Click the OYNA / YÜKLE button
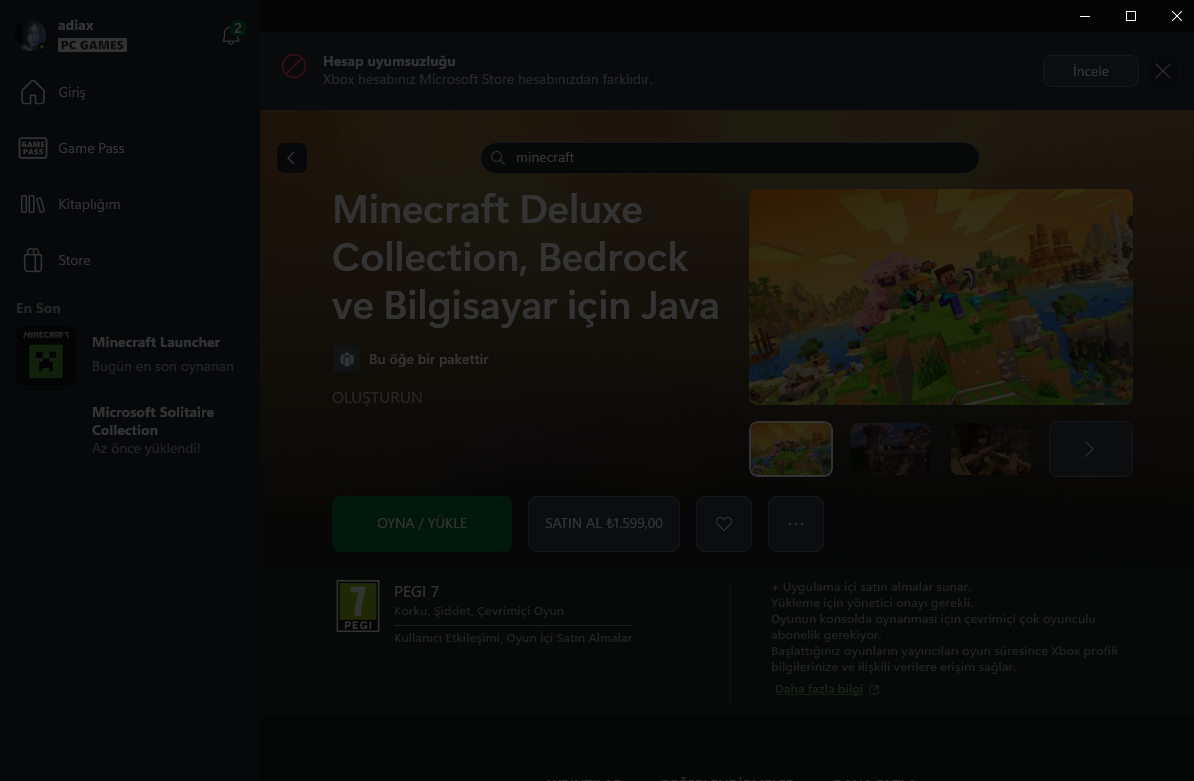Viewport: 1194px width, 781px height. [x=422, y=524]
